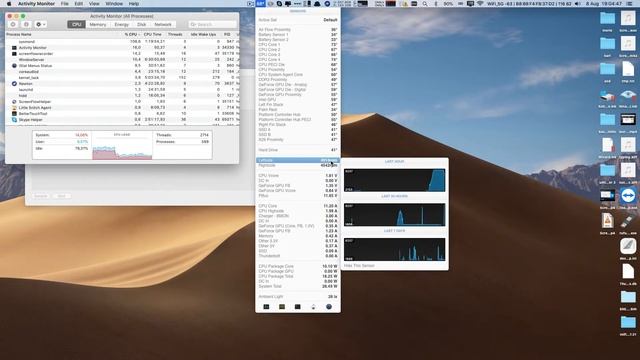The image size is (640, 360).
Task: Sort by the PID column header
Action: click(227, 34)
